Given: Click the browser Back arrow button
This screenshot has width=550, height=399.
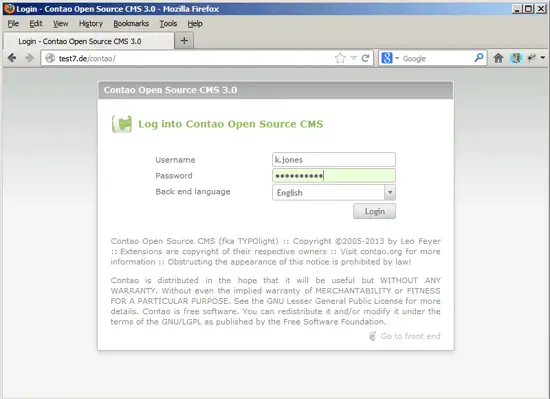Looking at the screenshot, I should coord(12,58).
